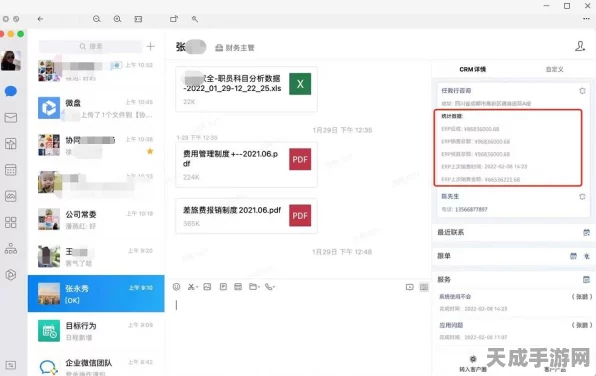Open the xls file with green X icon
596x376 pixels.
246,89
